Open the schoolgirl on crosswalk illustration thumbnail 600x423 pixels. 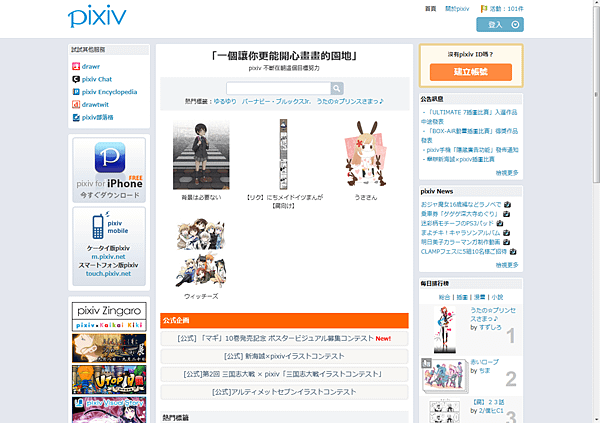point(201,155)
